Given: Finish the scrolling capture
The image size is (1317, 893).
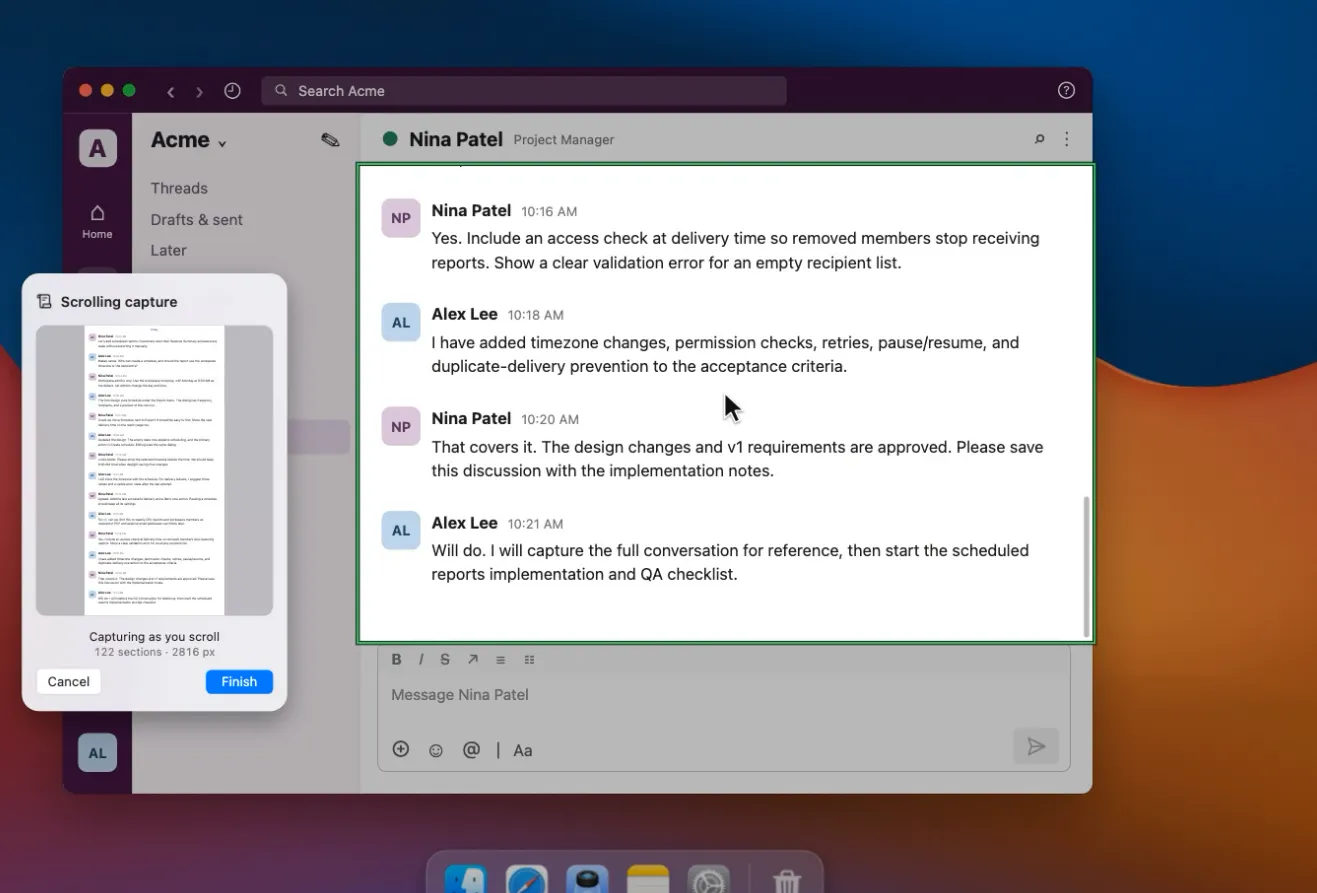Looking at the screenshot, I should click(239, 681).
